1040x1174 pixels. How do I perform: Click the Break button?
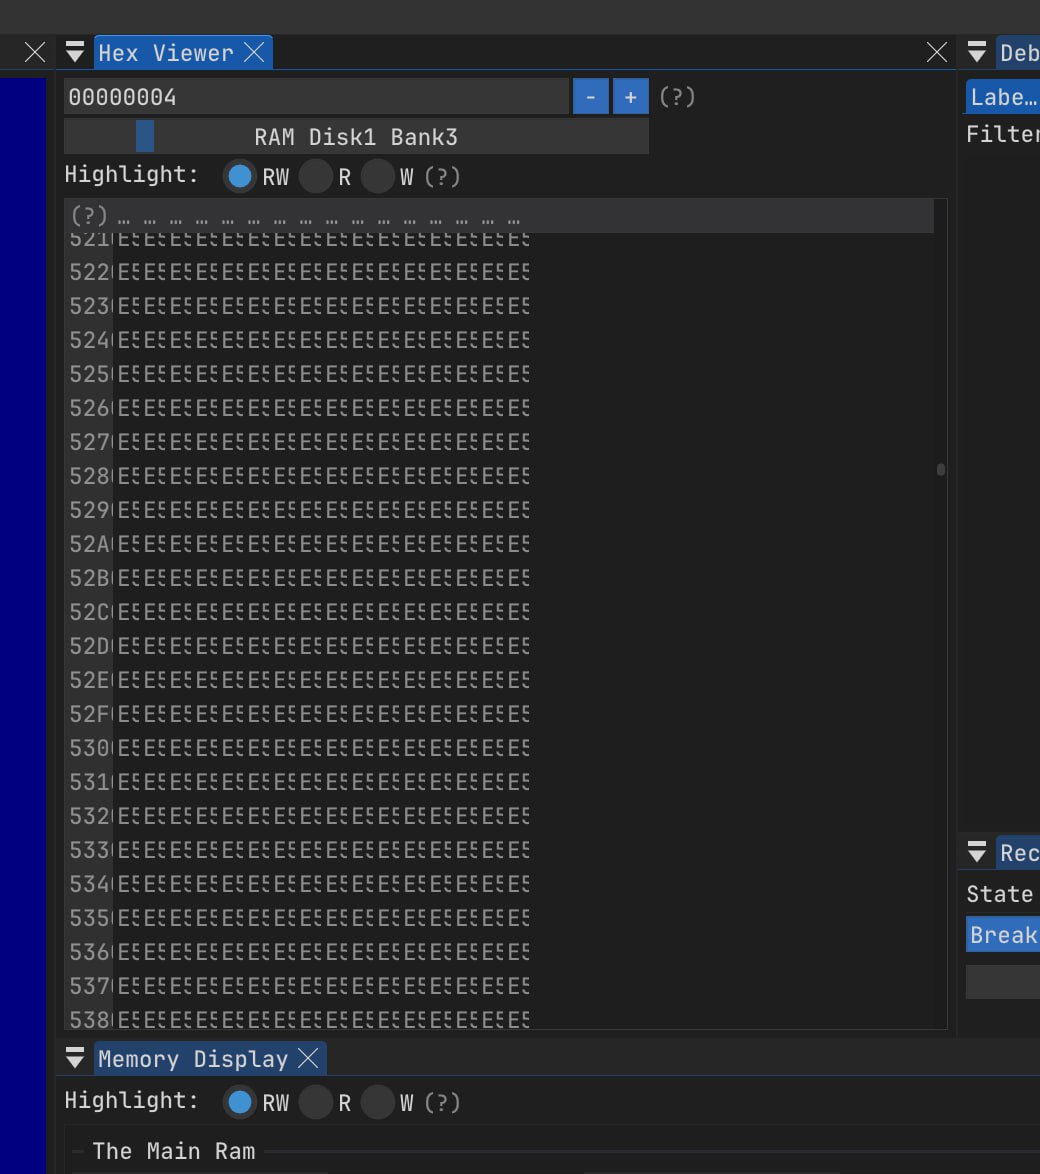click(x=1003, y=935)
